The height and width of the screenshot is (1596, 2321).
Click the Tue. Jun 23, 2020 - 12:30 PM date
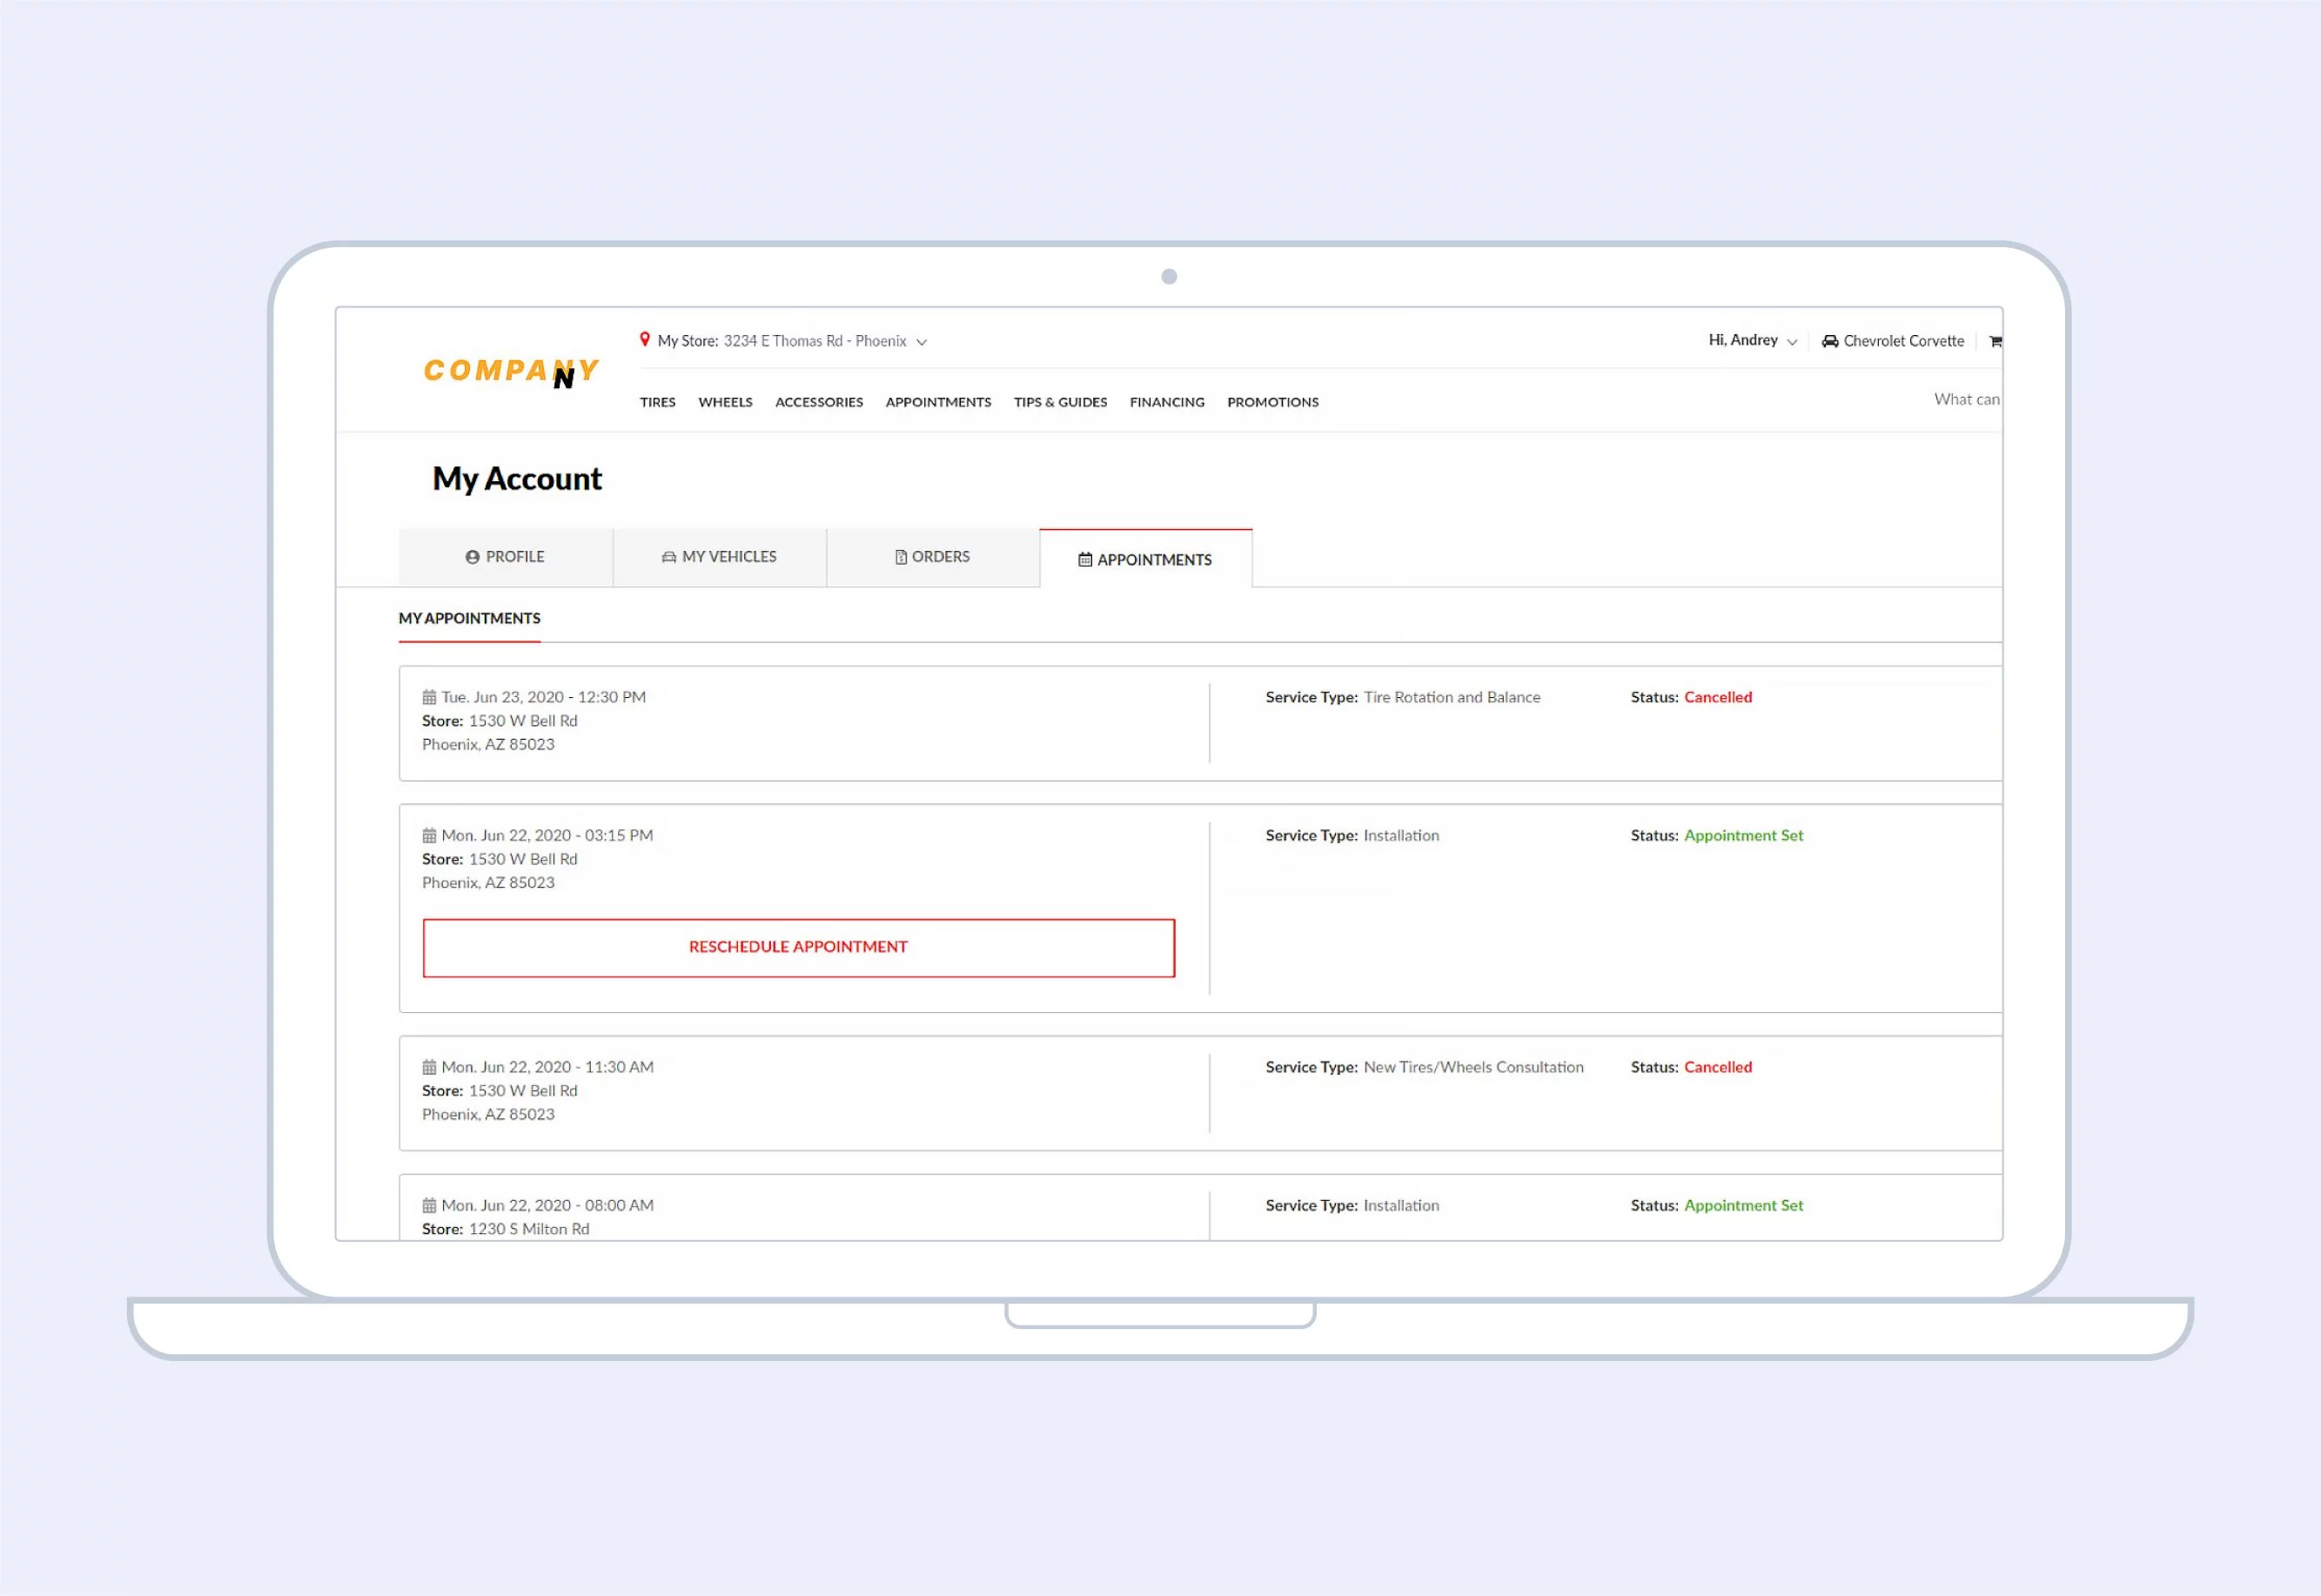543,697
